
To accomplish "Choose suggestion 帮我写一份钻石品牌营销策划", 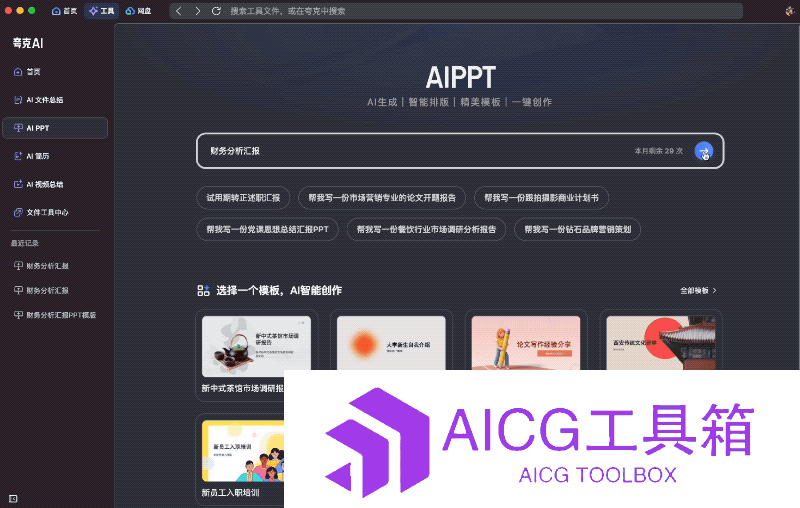I will tap(578, 230).
